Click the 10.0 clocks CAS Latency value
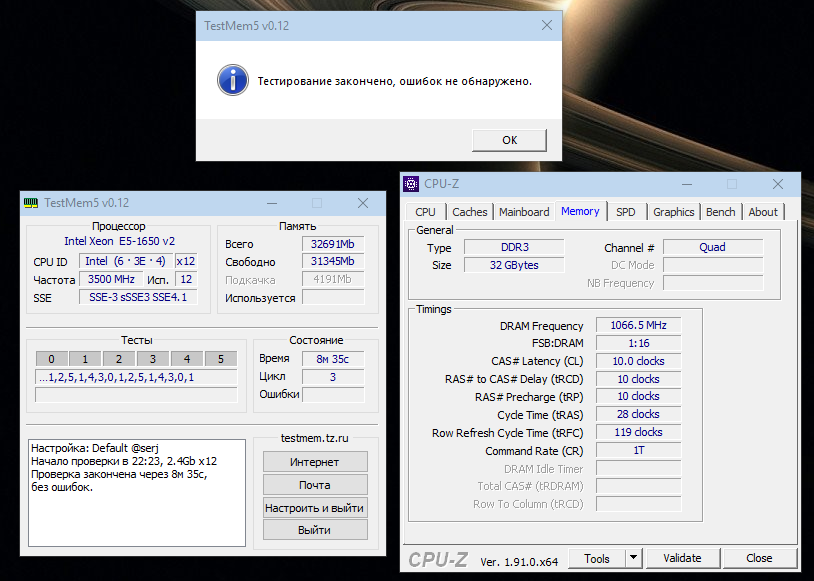The image size is (814, 581). [x=639, y=361]
